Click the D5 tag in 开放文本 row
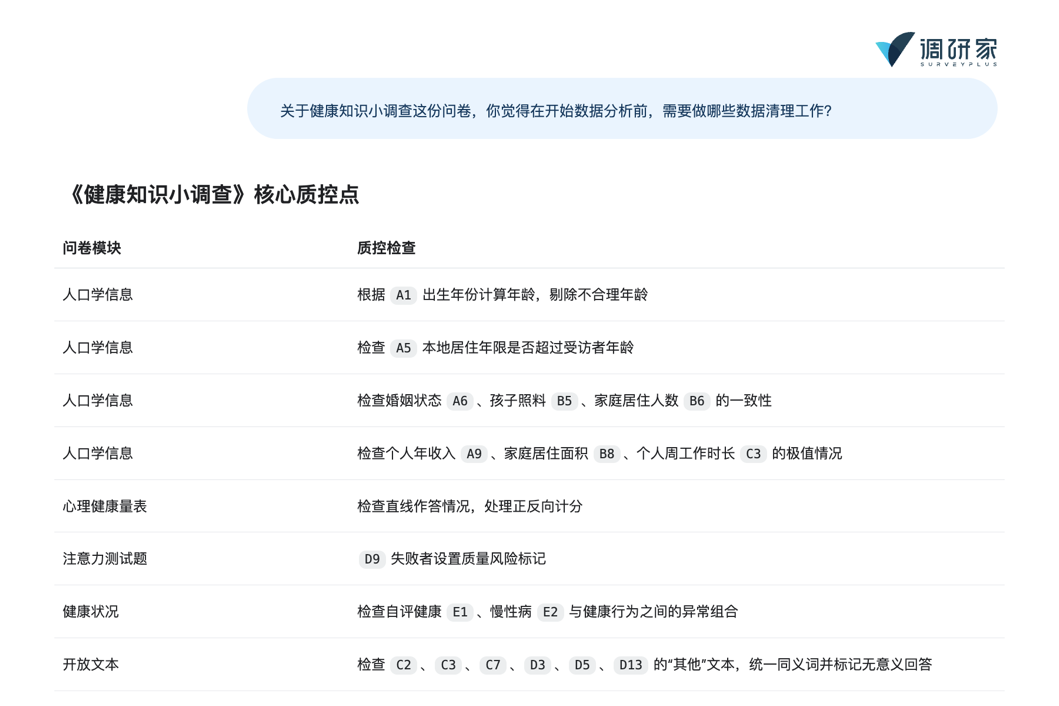The image size is (1059, 706). tap(582, 665)
